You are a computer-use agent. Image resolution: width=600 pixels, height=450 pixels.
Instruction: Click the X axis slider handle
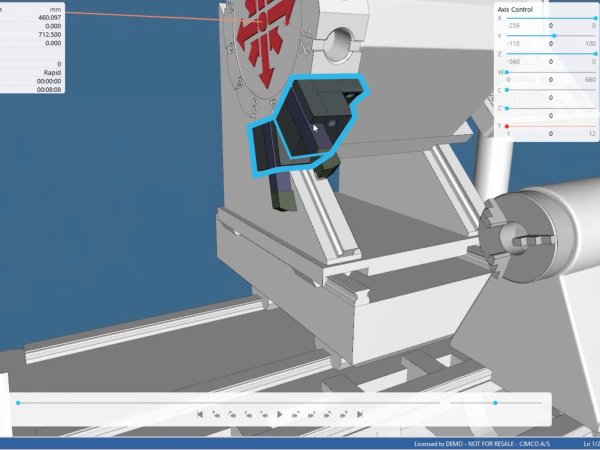(595, 18)
